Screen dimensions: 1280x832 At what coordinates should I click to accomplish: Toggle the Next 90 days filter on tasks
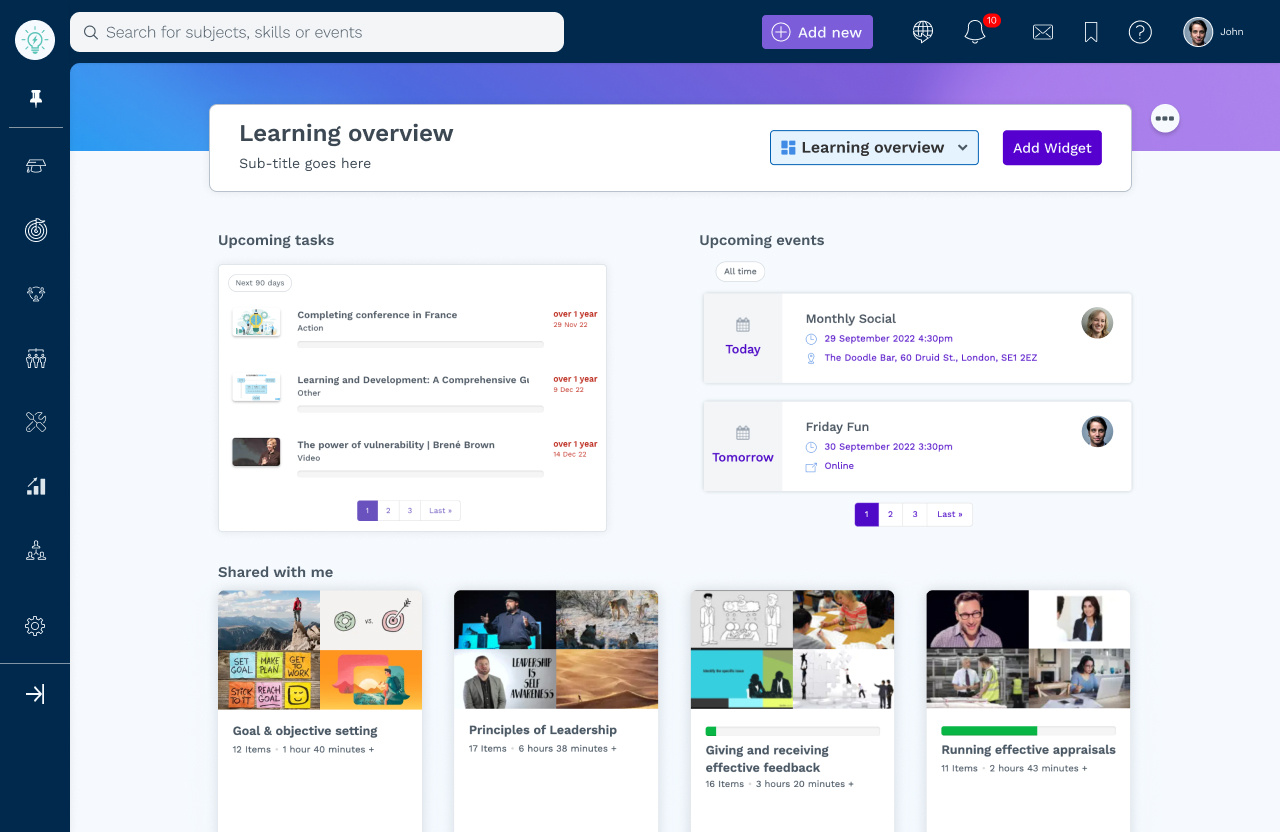260,283
